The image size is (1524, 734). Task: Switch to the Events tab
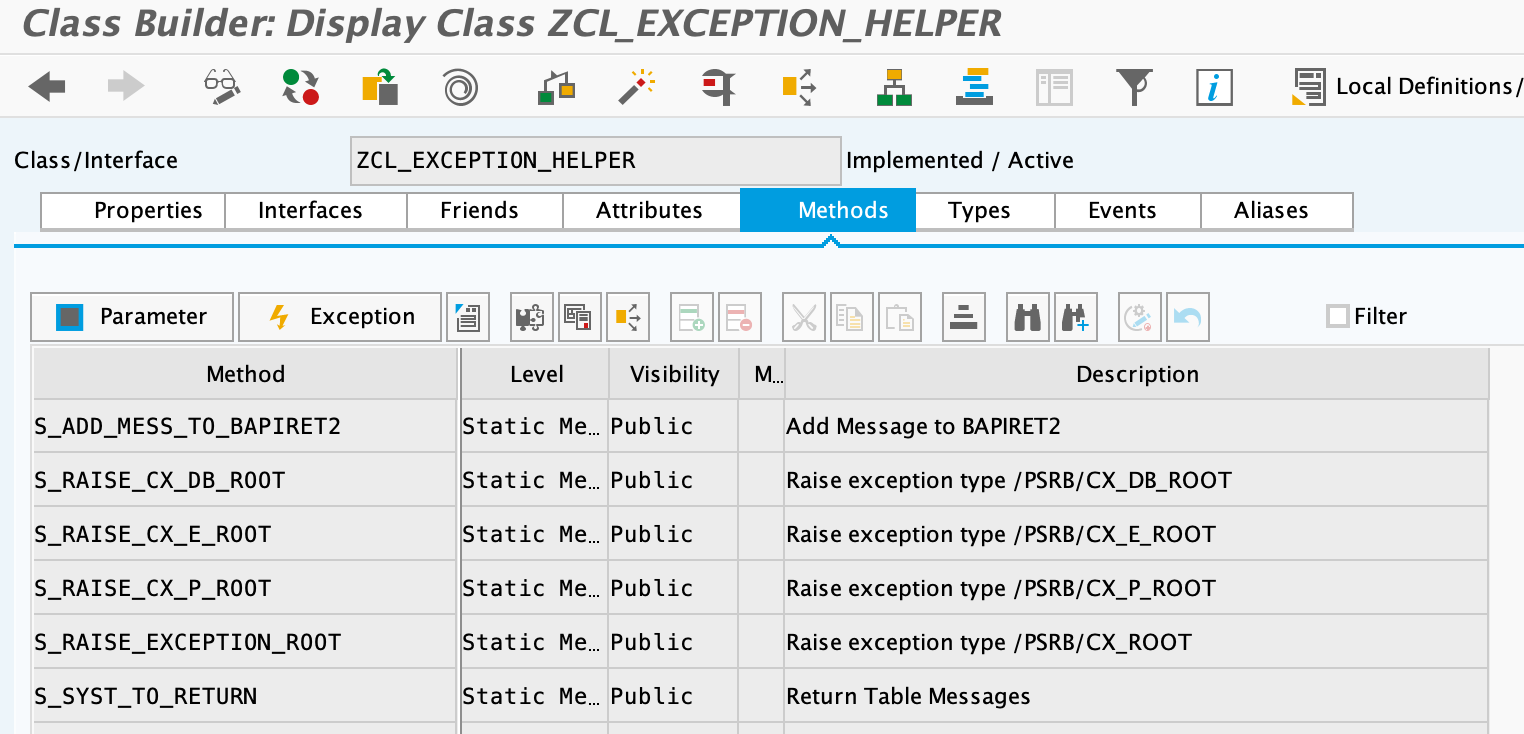[1127, 211]
